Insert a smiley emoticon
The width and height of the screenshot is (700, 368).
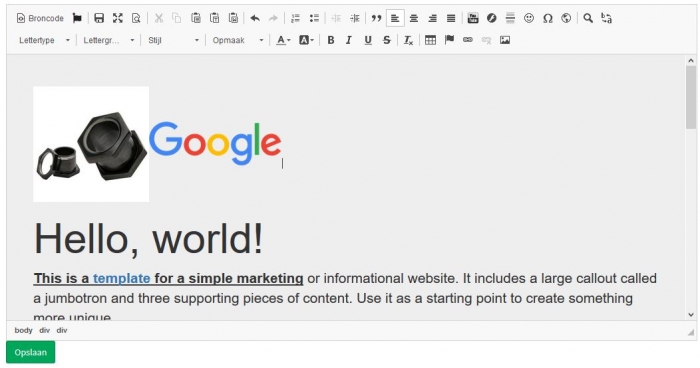529,18
